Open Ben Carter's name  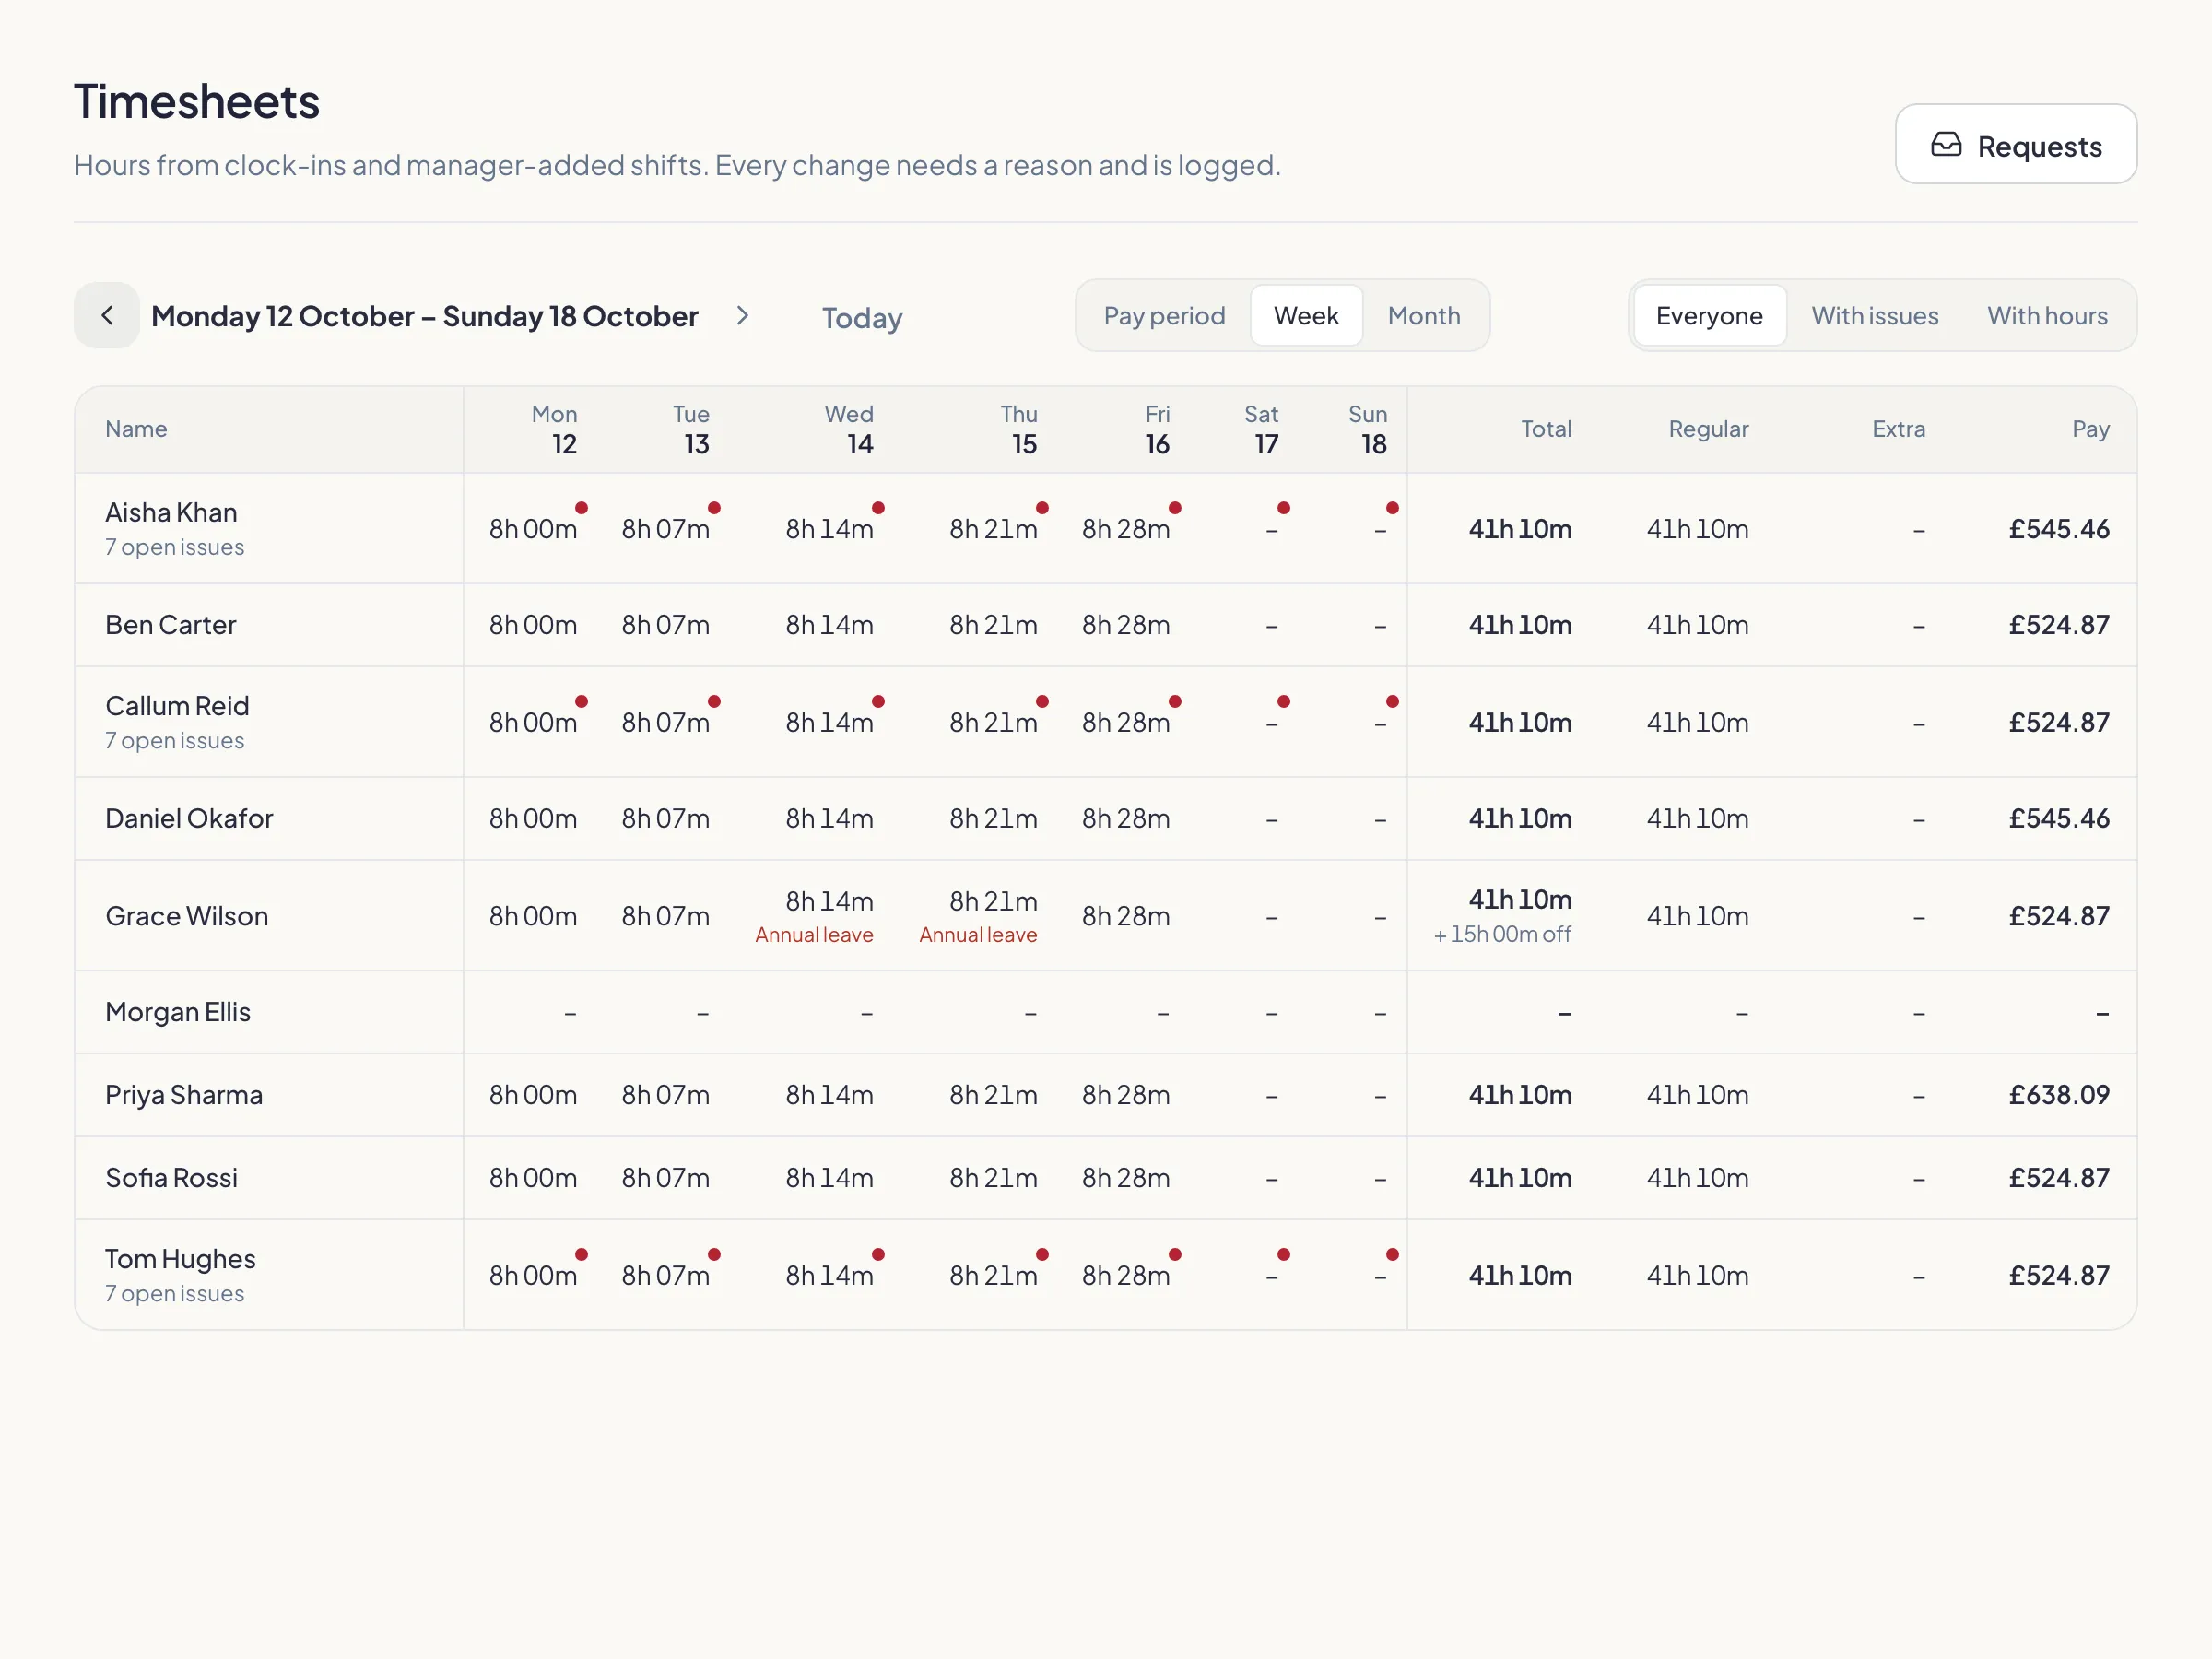[x=171, y=625]
